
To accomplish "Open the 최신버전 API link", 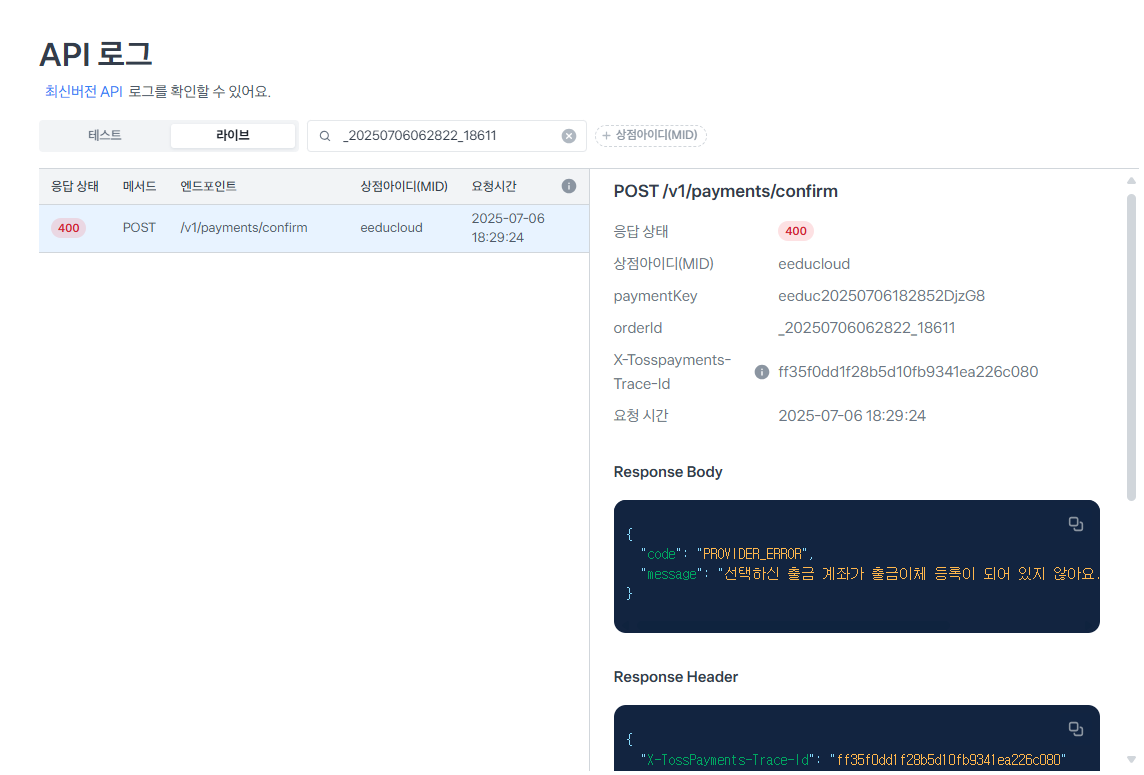I will click(x=84, y=92).
